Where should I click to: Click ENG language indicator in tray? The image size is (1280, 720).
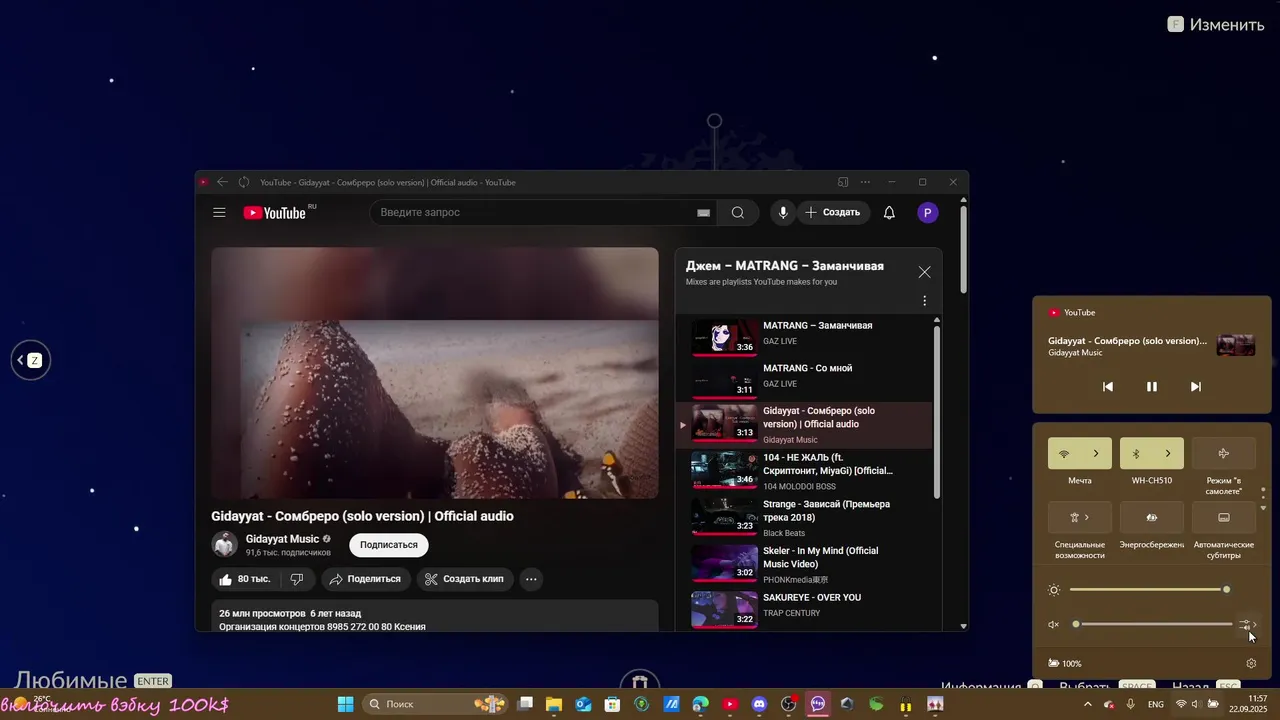pos(1155,704)
